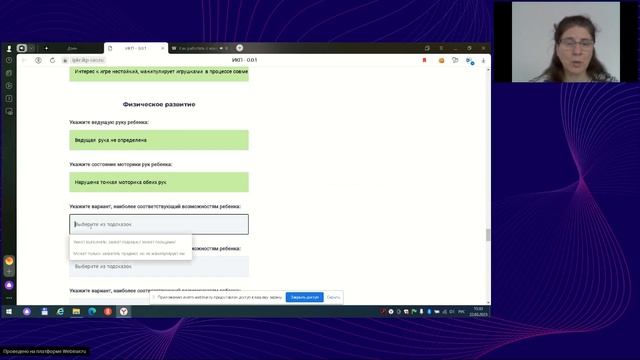Screen dimensions: 640x360
Task: Choose second suggestion 'Может только захватить предмет'
Action: tap(129, 253)
